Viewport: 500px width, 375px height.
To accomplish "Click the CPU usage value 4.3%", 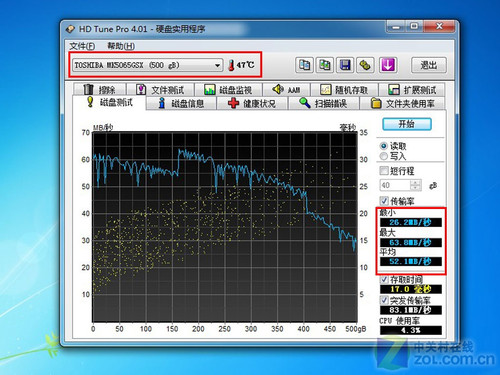I will 411,330.
